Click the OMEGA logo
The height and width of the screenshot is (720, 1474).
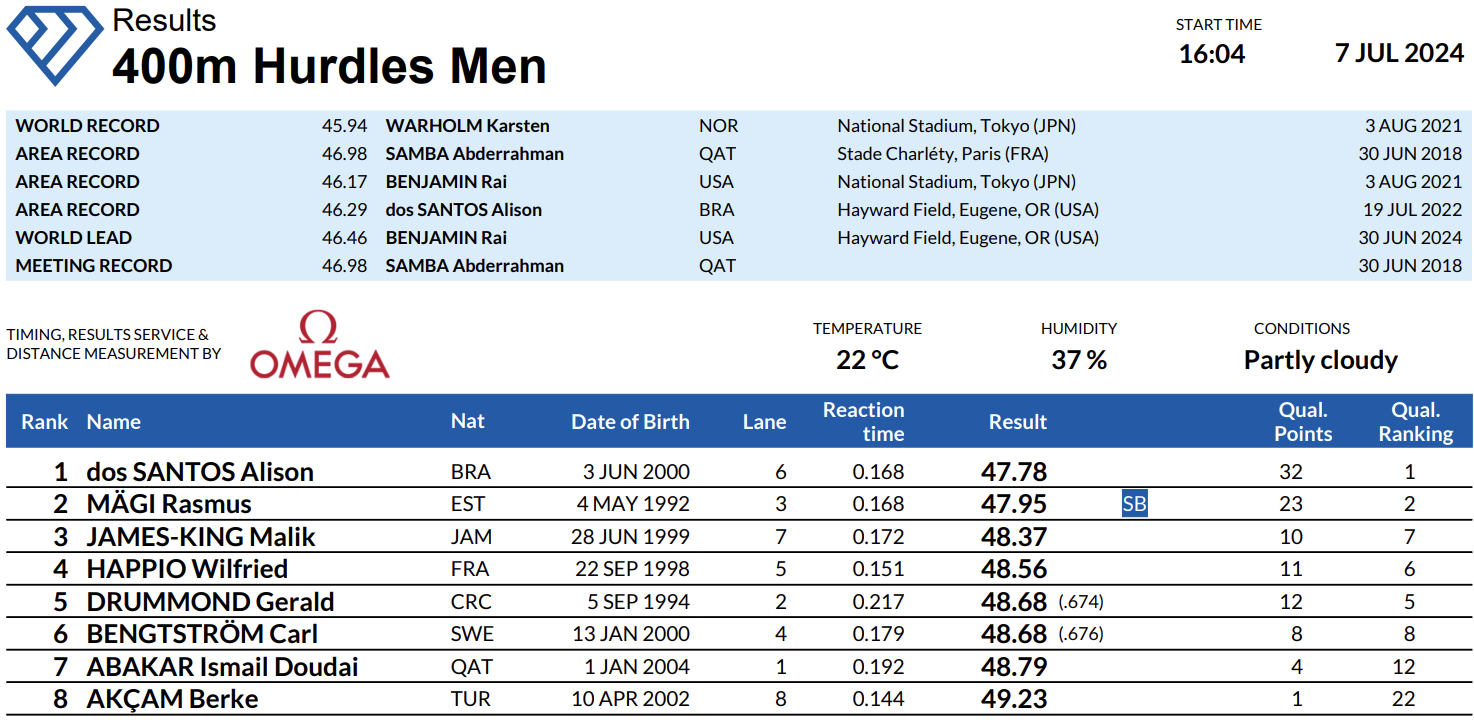click(319, 346)
